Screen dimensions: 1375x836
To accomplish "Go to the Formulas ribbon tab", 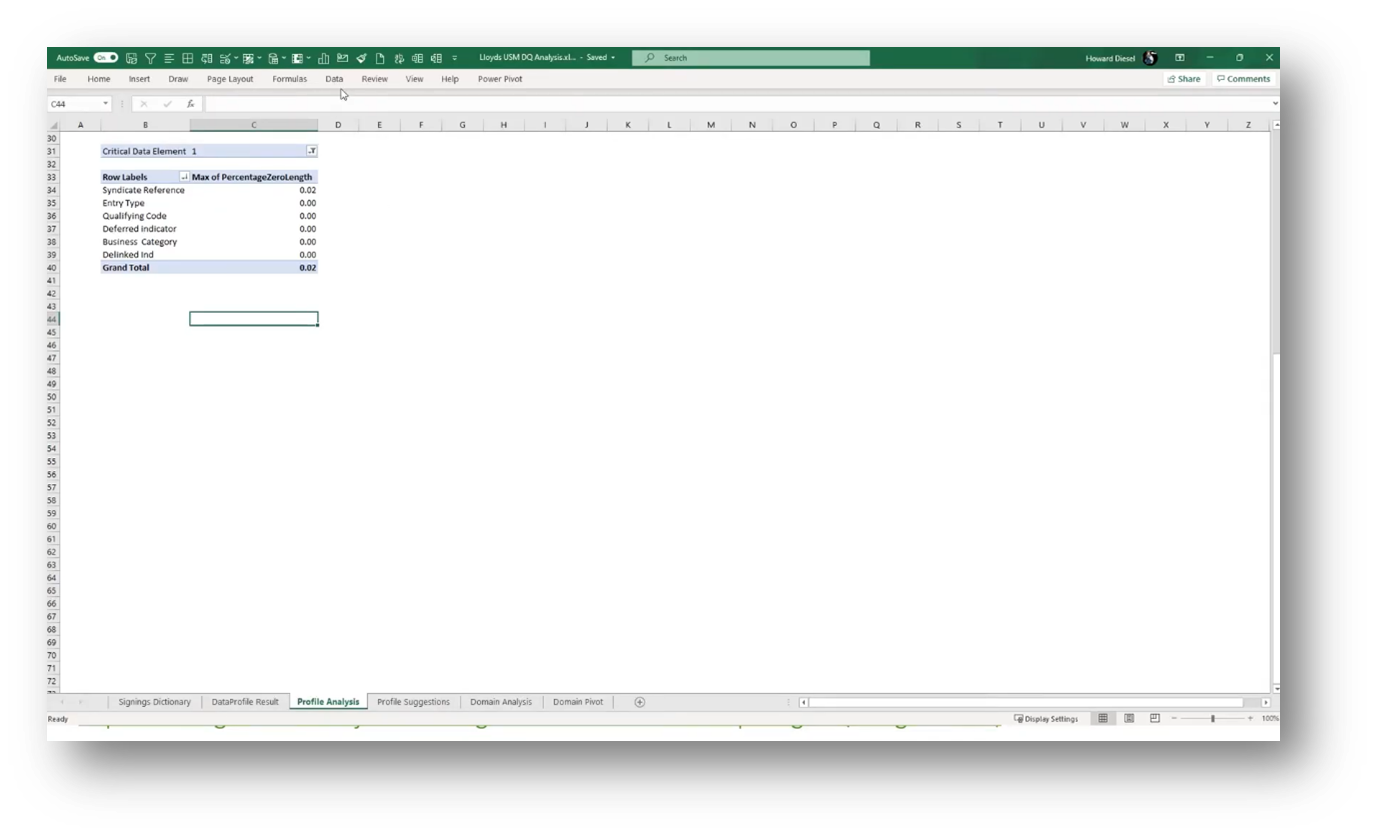I will (290, 79).
